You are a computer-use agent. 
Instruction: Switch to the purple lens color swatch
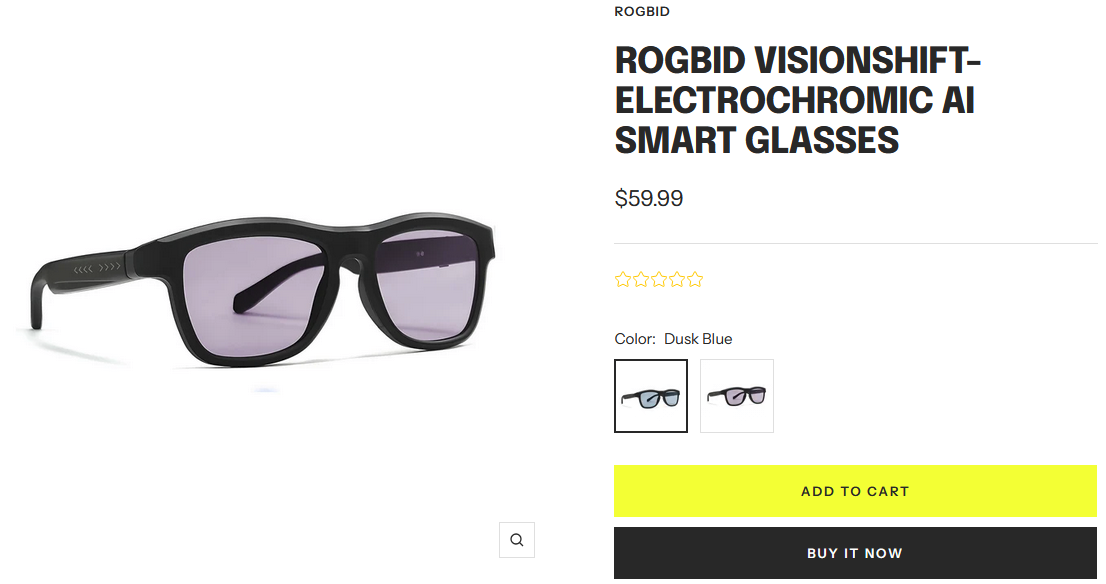pos(737,396)
